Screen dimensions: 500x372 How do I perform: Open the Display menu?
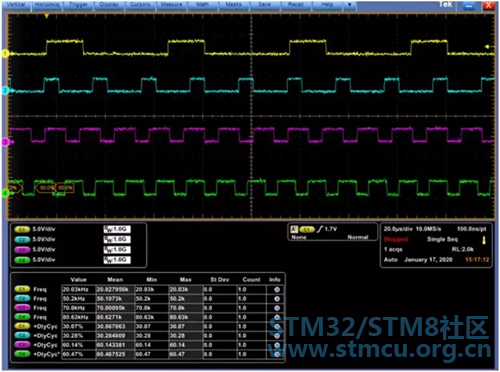pos(109,5)
